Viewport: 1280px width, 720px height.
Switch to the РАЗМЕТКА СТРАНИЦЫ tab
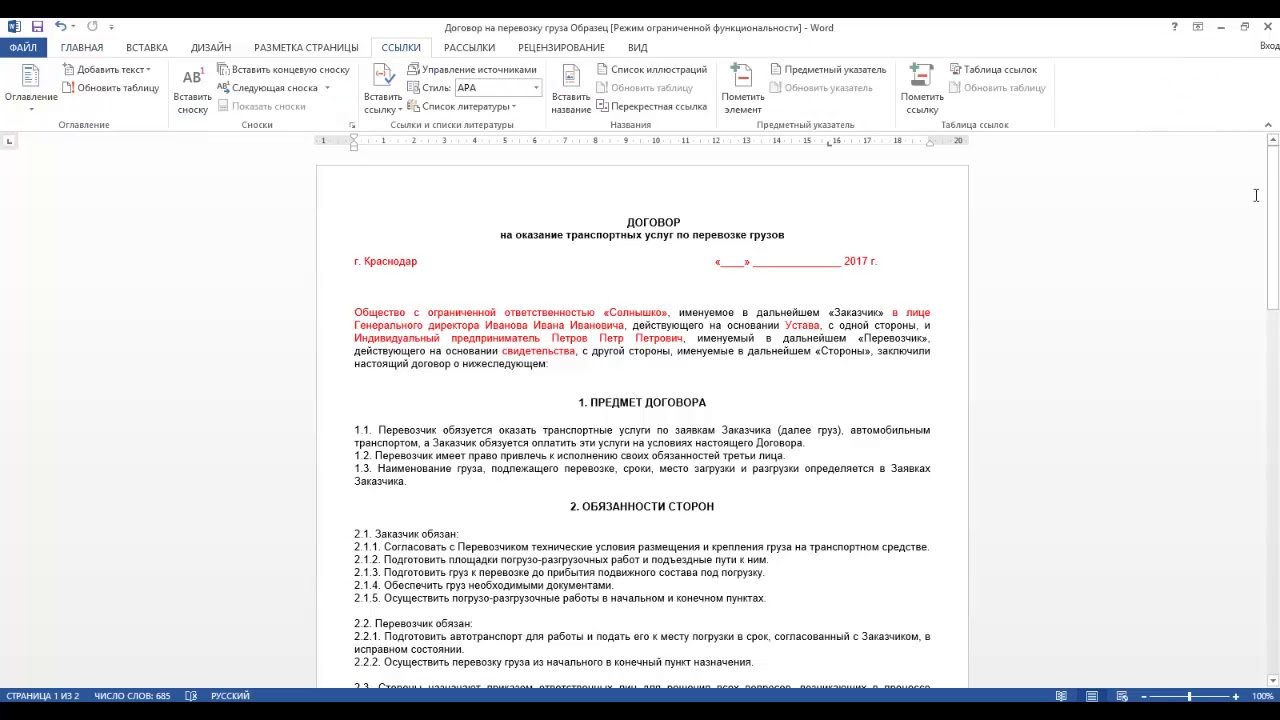pos(306,47)
